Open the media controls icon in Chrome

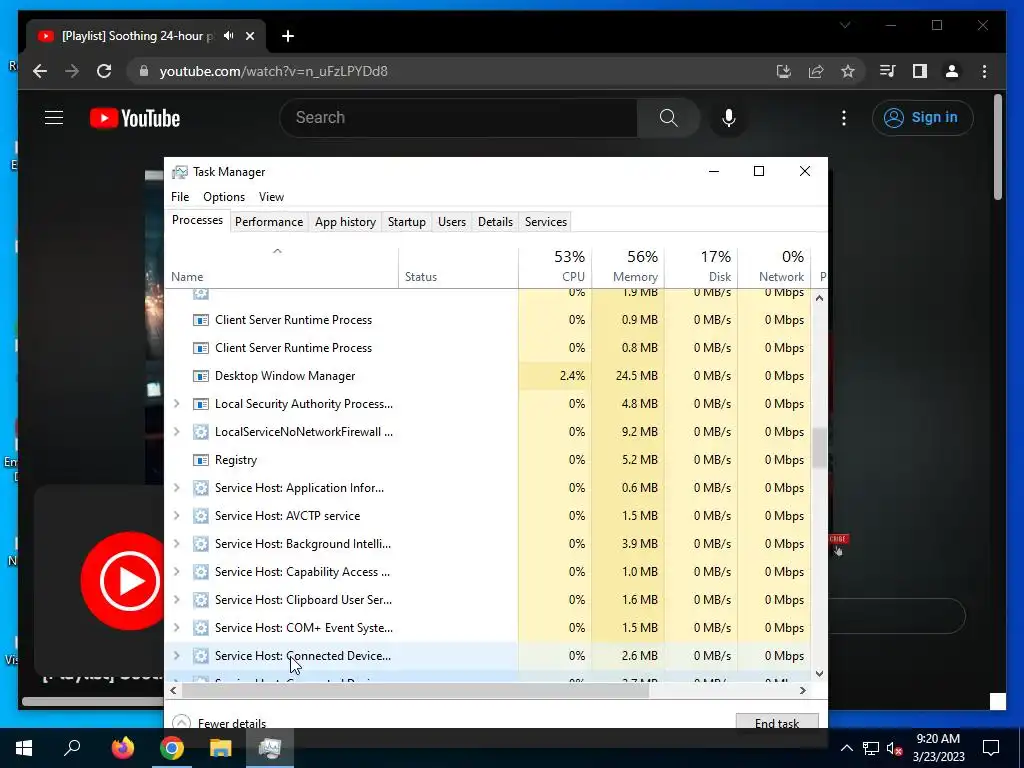point(888,71)
